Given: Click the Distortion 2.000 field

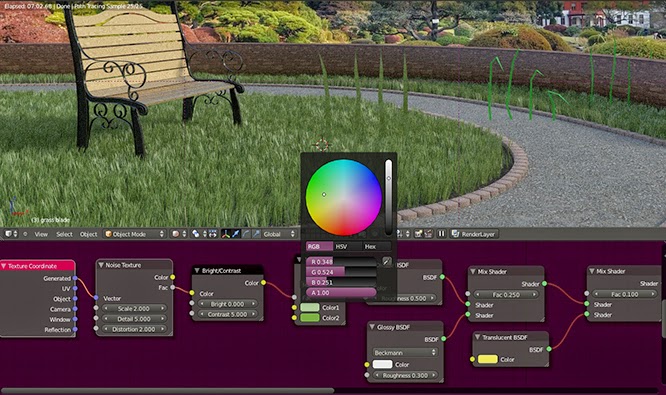Looking at the screenshot, I should tap(134, 329).
